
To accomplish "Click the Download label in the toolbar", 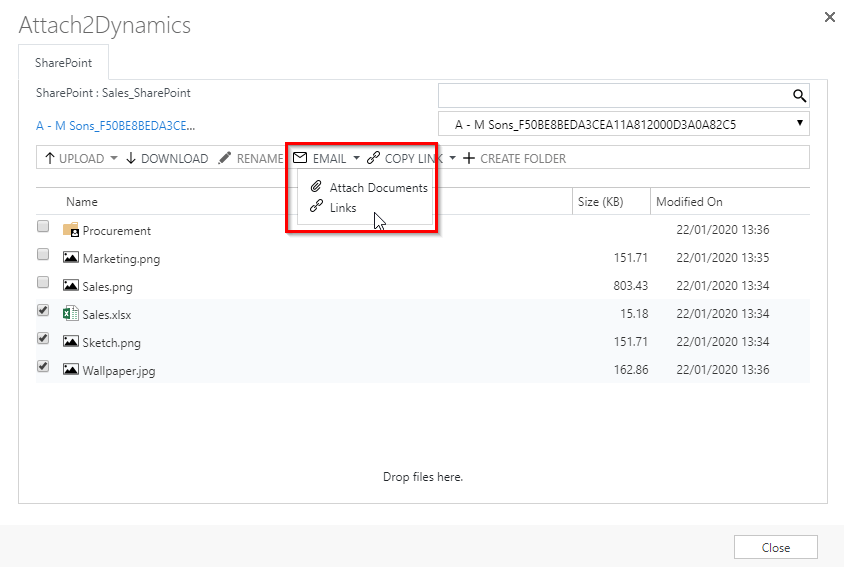I will (174, 159).
